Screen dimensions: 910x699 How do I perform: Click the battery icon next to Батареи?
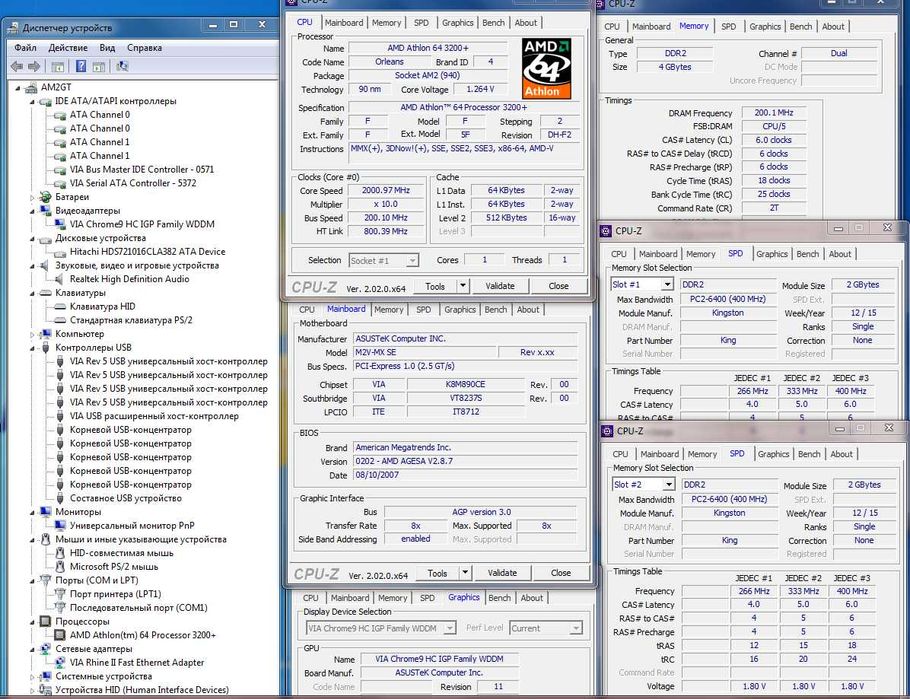(x=45, y=197)
